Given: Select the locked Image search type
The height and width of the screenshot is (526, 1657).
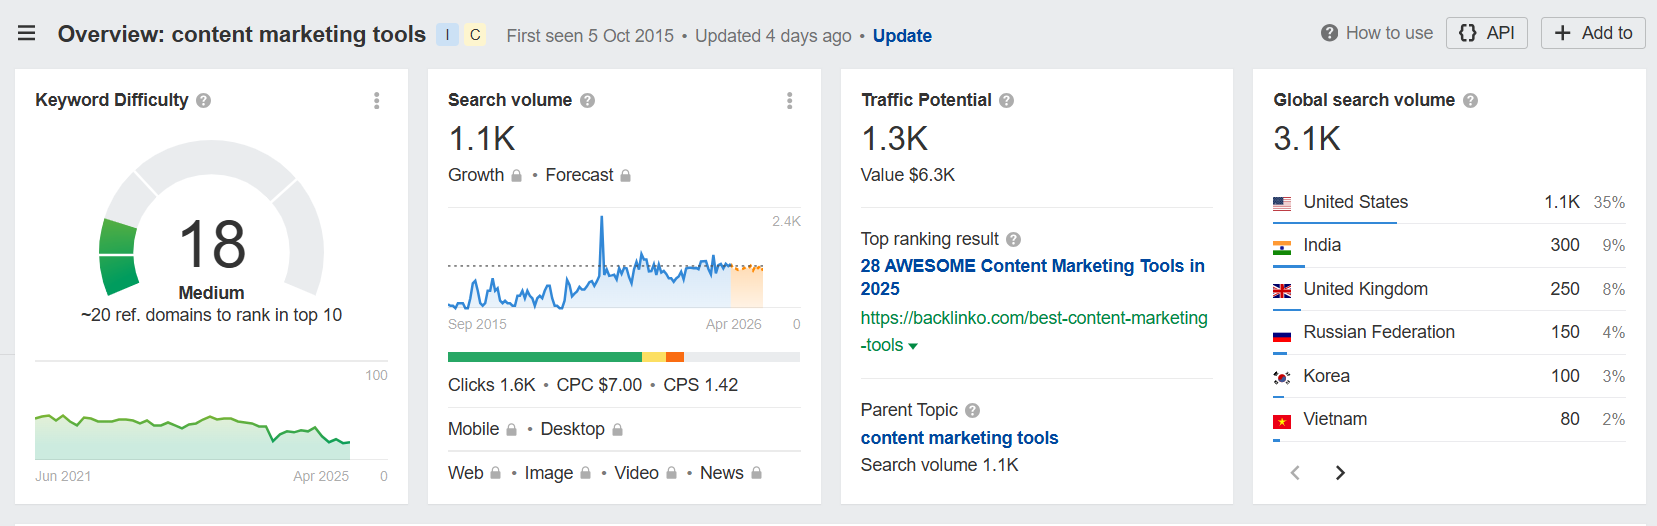Looking at the screenshot, I should click(x=558, y=473).
